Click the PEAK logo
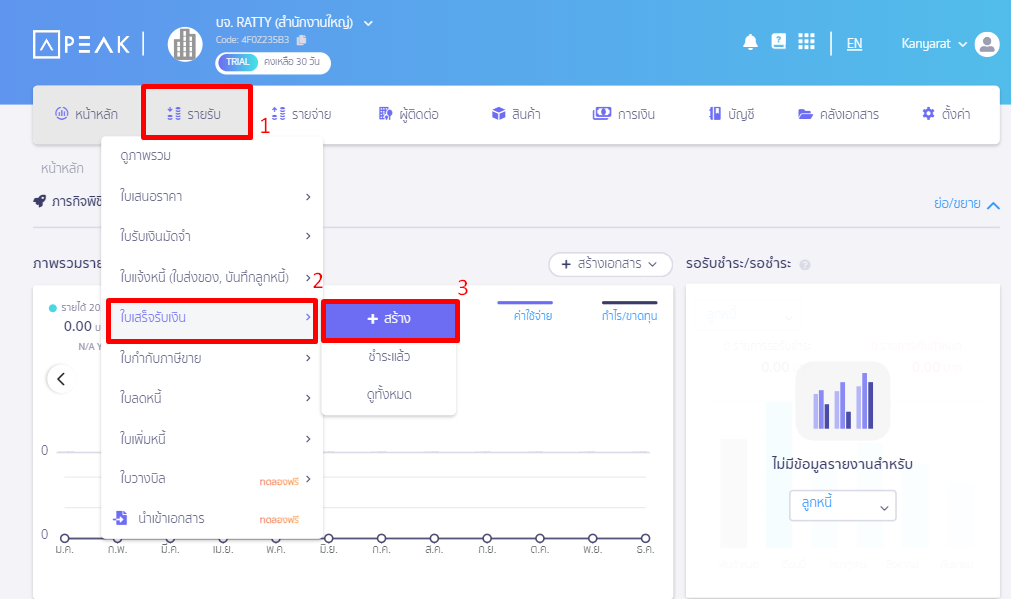1011x599 pixels. click(80, 44)
